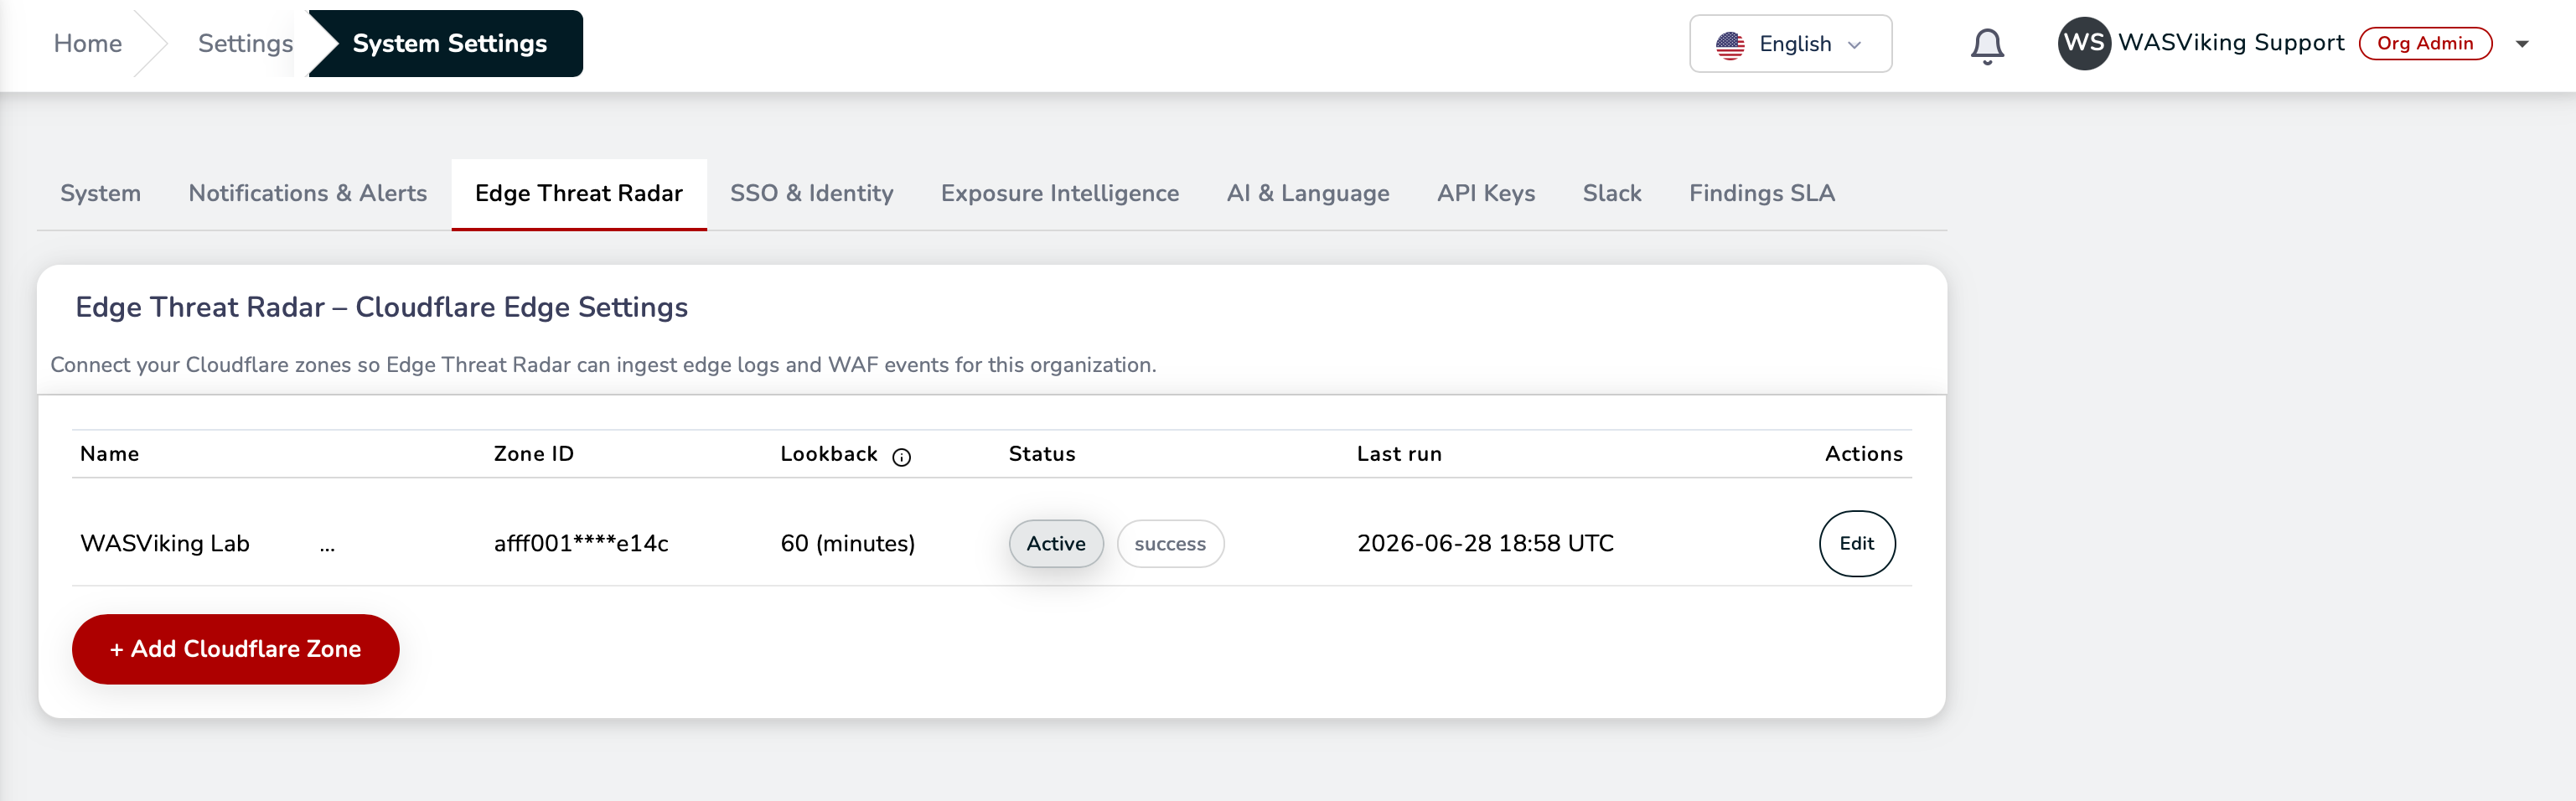Edit the WASViking Lab zone

point(1856,543)
